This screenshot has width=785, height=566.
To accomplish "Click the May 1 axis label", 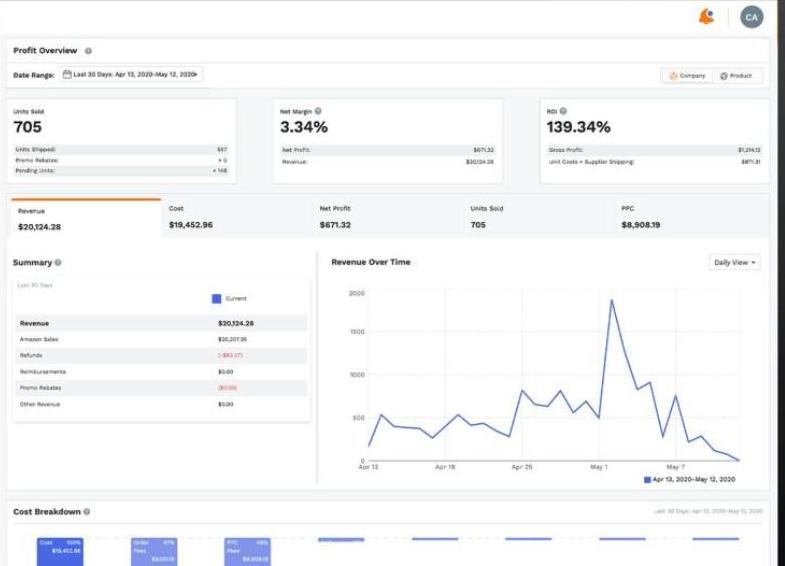I will tap(599, 467).
